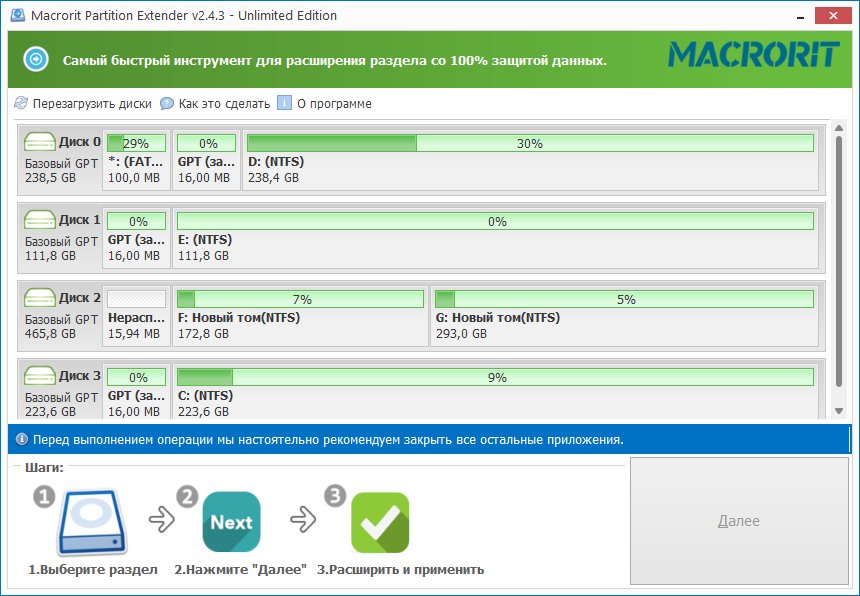Click the 'Диск 1' label

(x=80, y=219)
